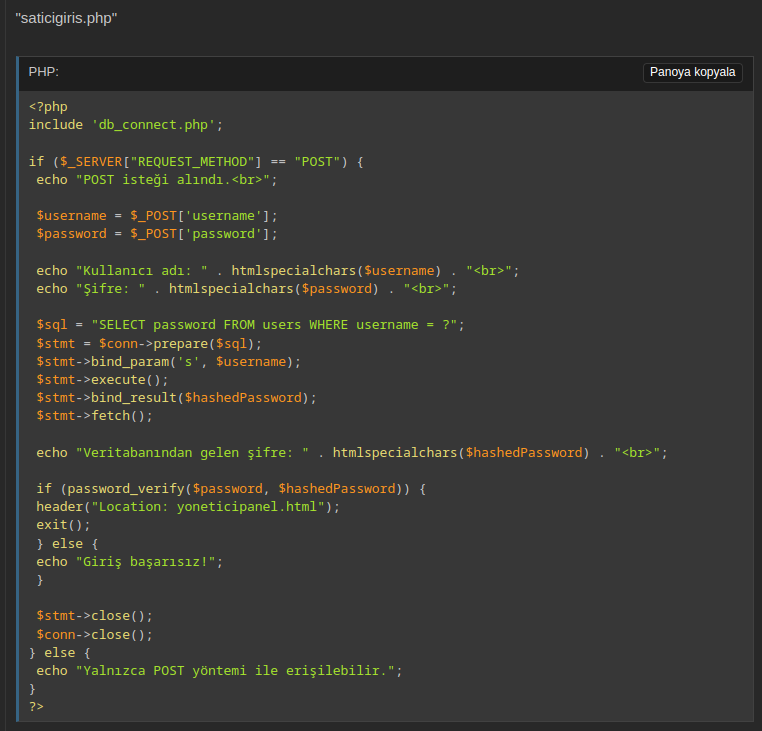
Task: Click the line echoing "Veritabanından gelen şifre:"
Action: pos(352,453)
